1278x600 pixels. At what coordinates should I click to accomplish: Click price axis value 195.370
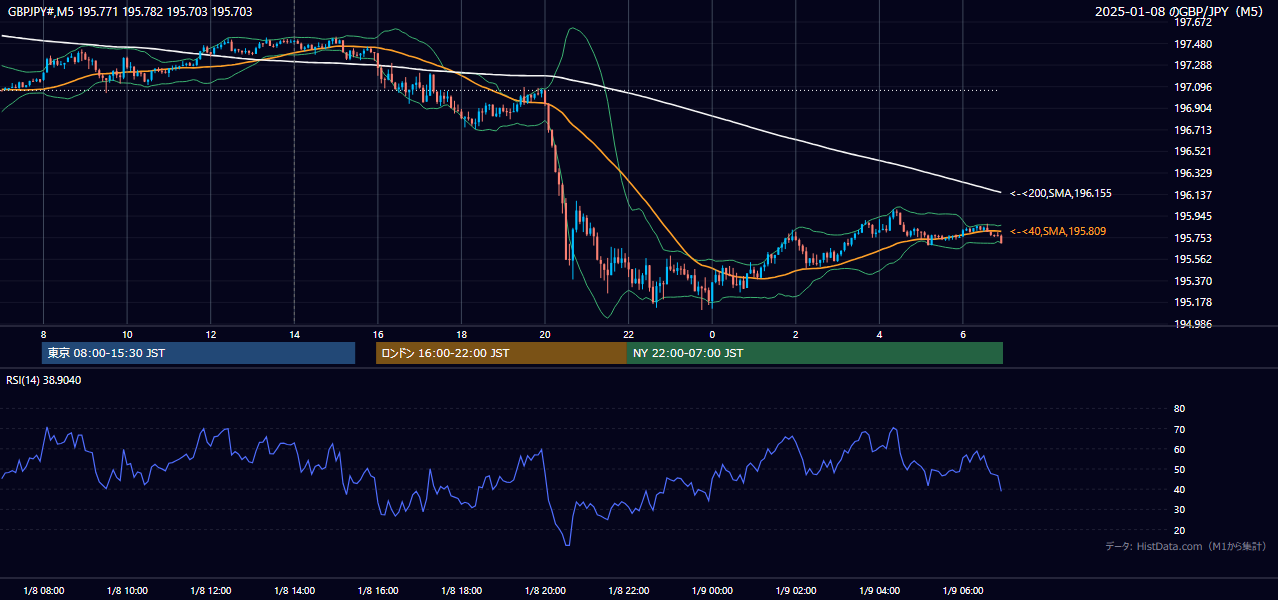point(1193,281)
